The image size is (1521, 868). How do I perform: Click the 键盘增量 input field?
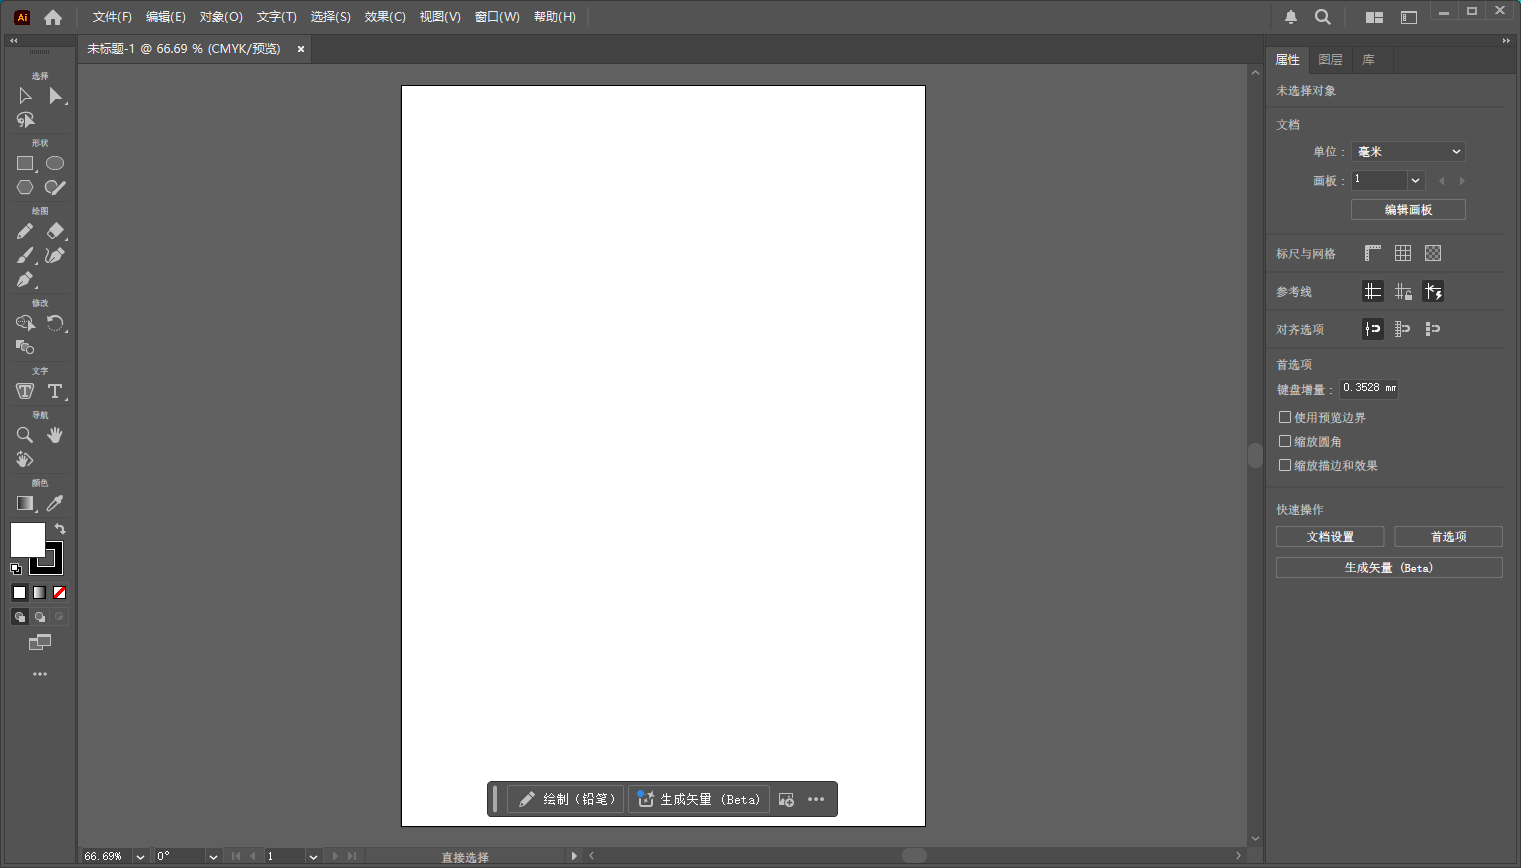point(1369,388)
